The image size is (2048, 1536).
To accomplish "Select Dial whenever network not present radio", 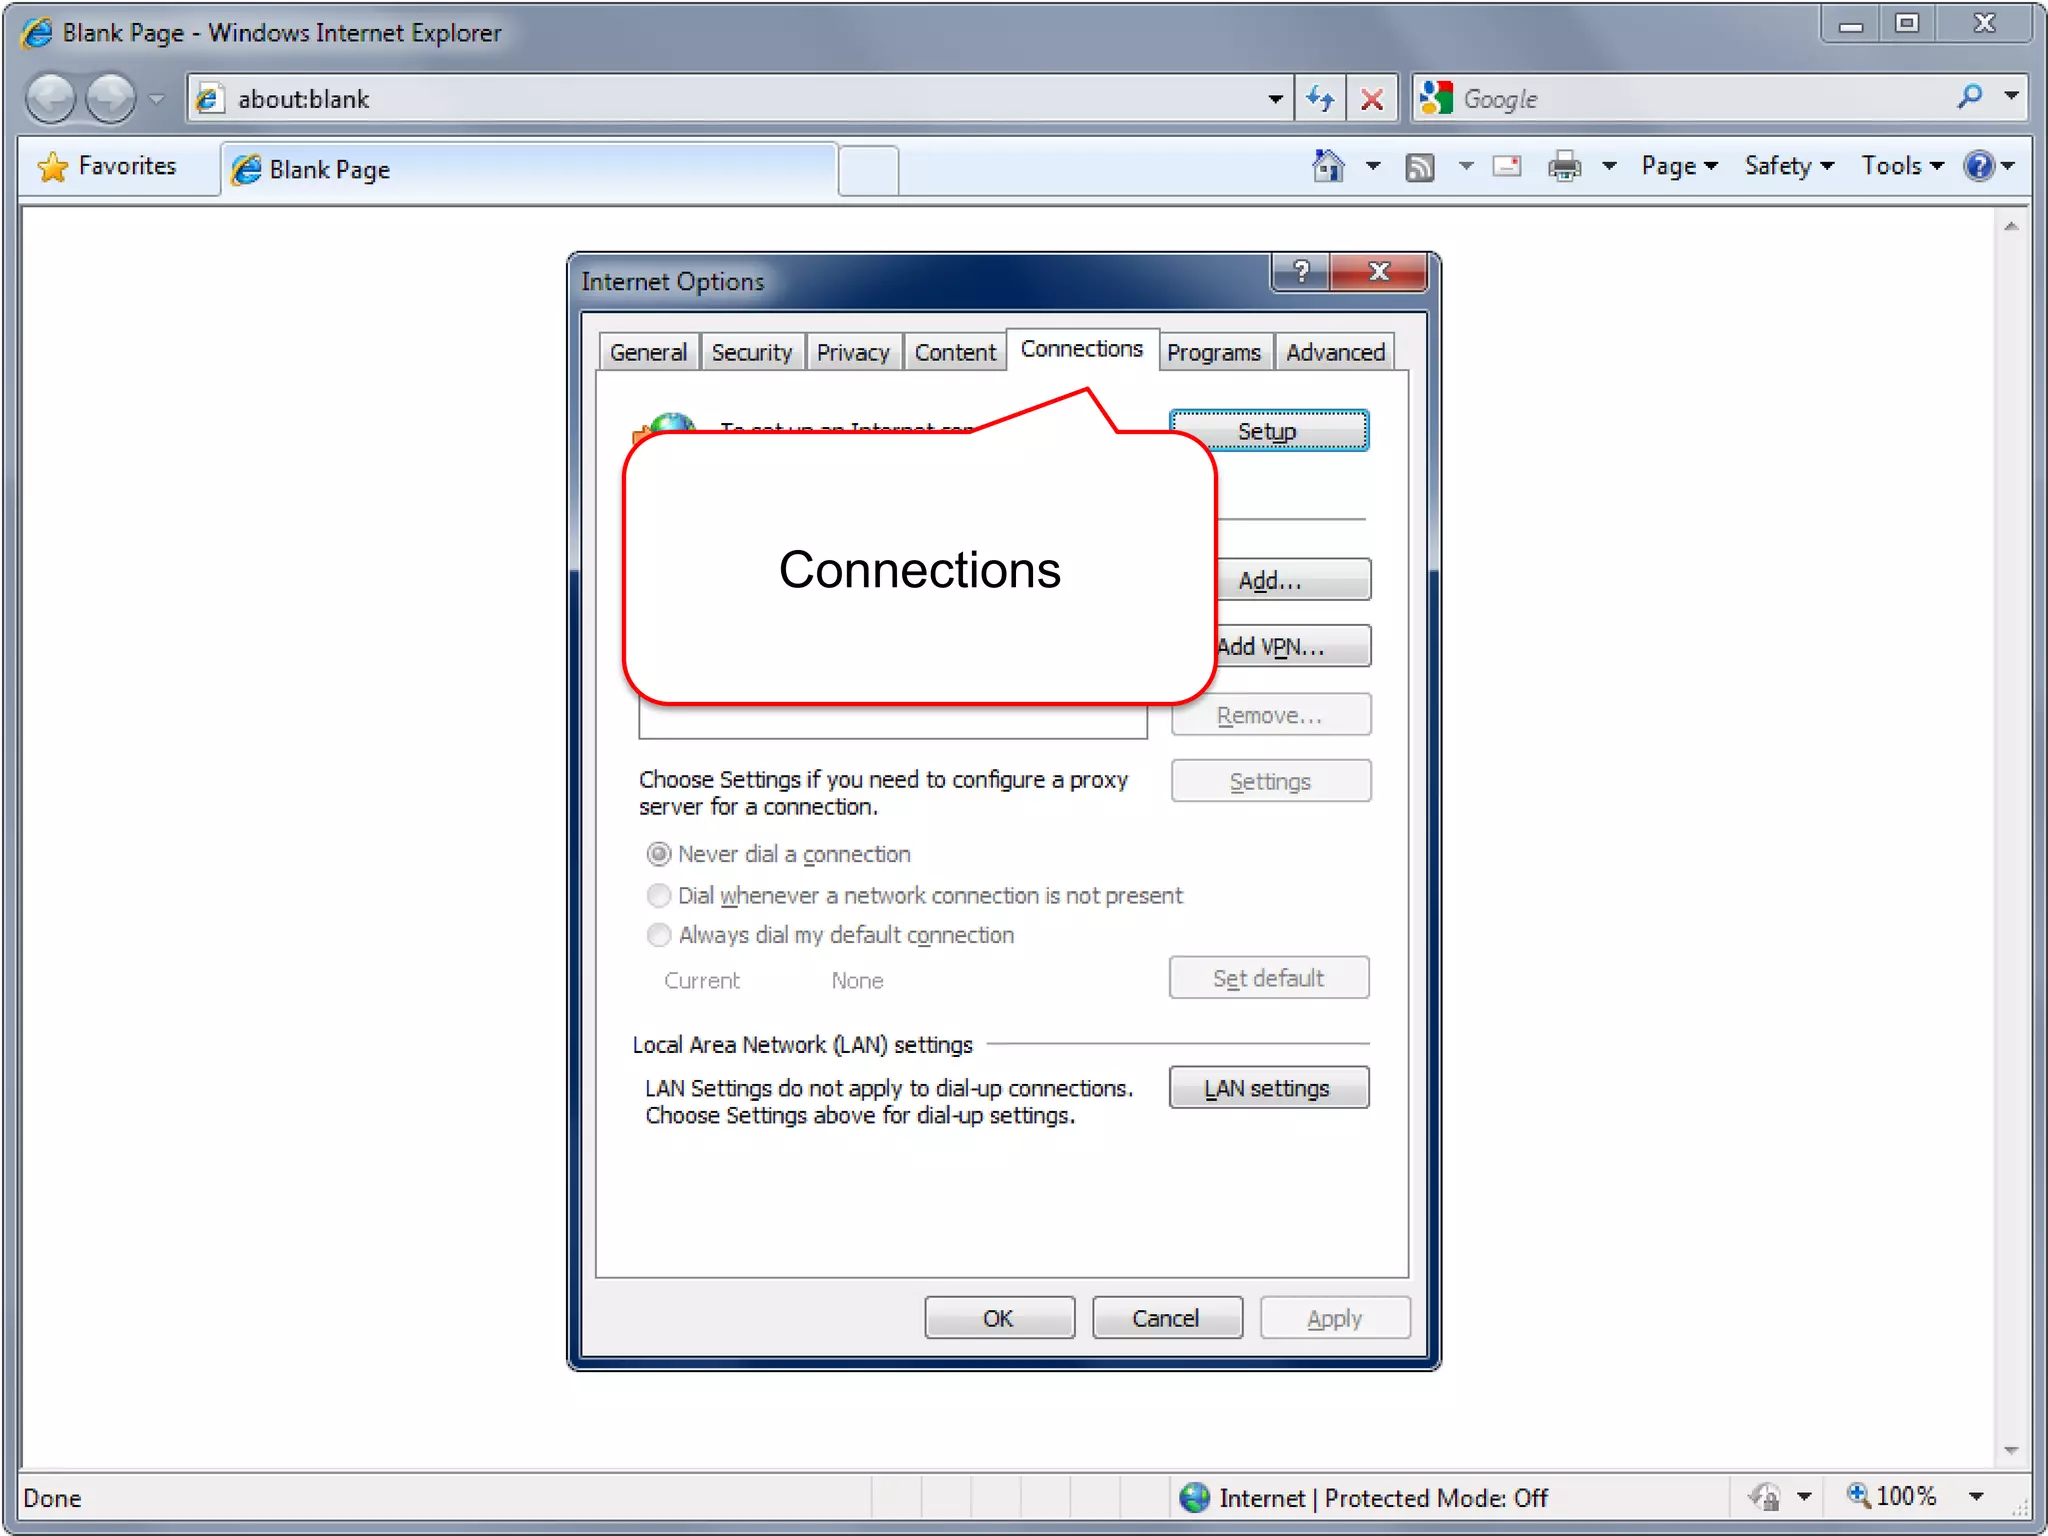I will coord(658,895).
